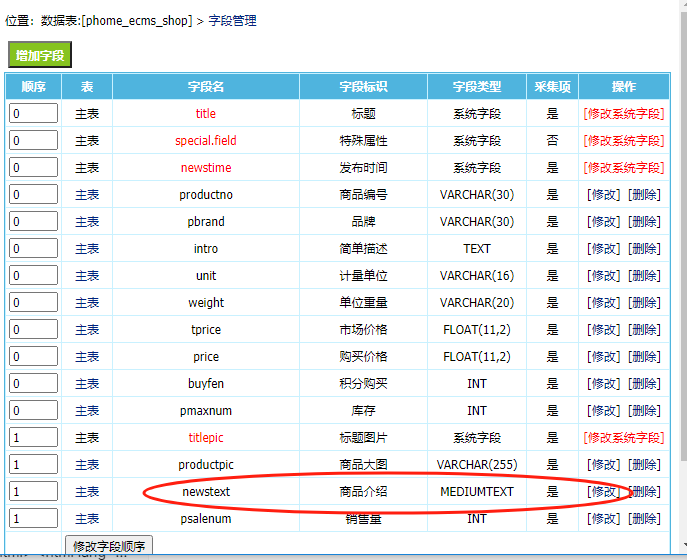Click the order input for the titlepic row
The height and width of the screenshot is (560, 687).
34,438
